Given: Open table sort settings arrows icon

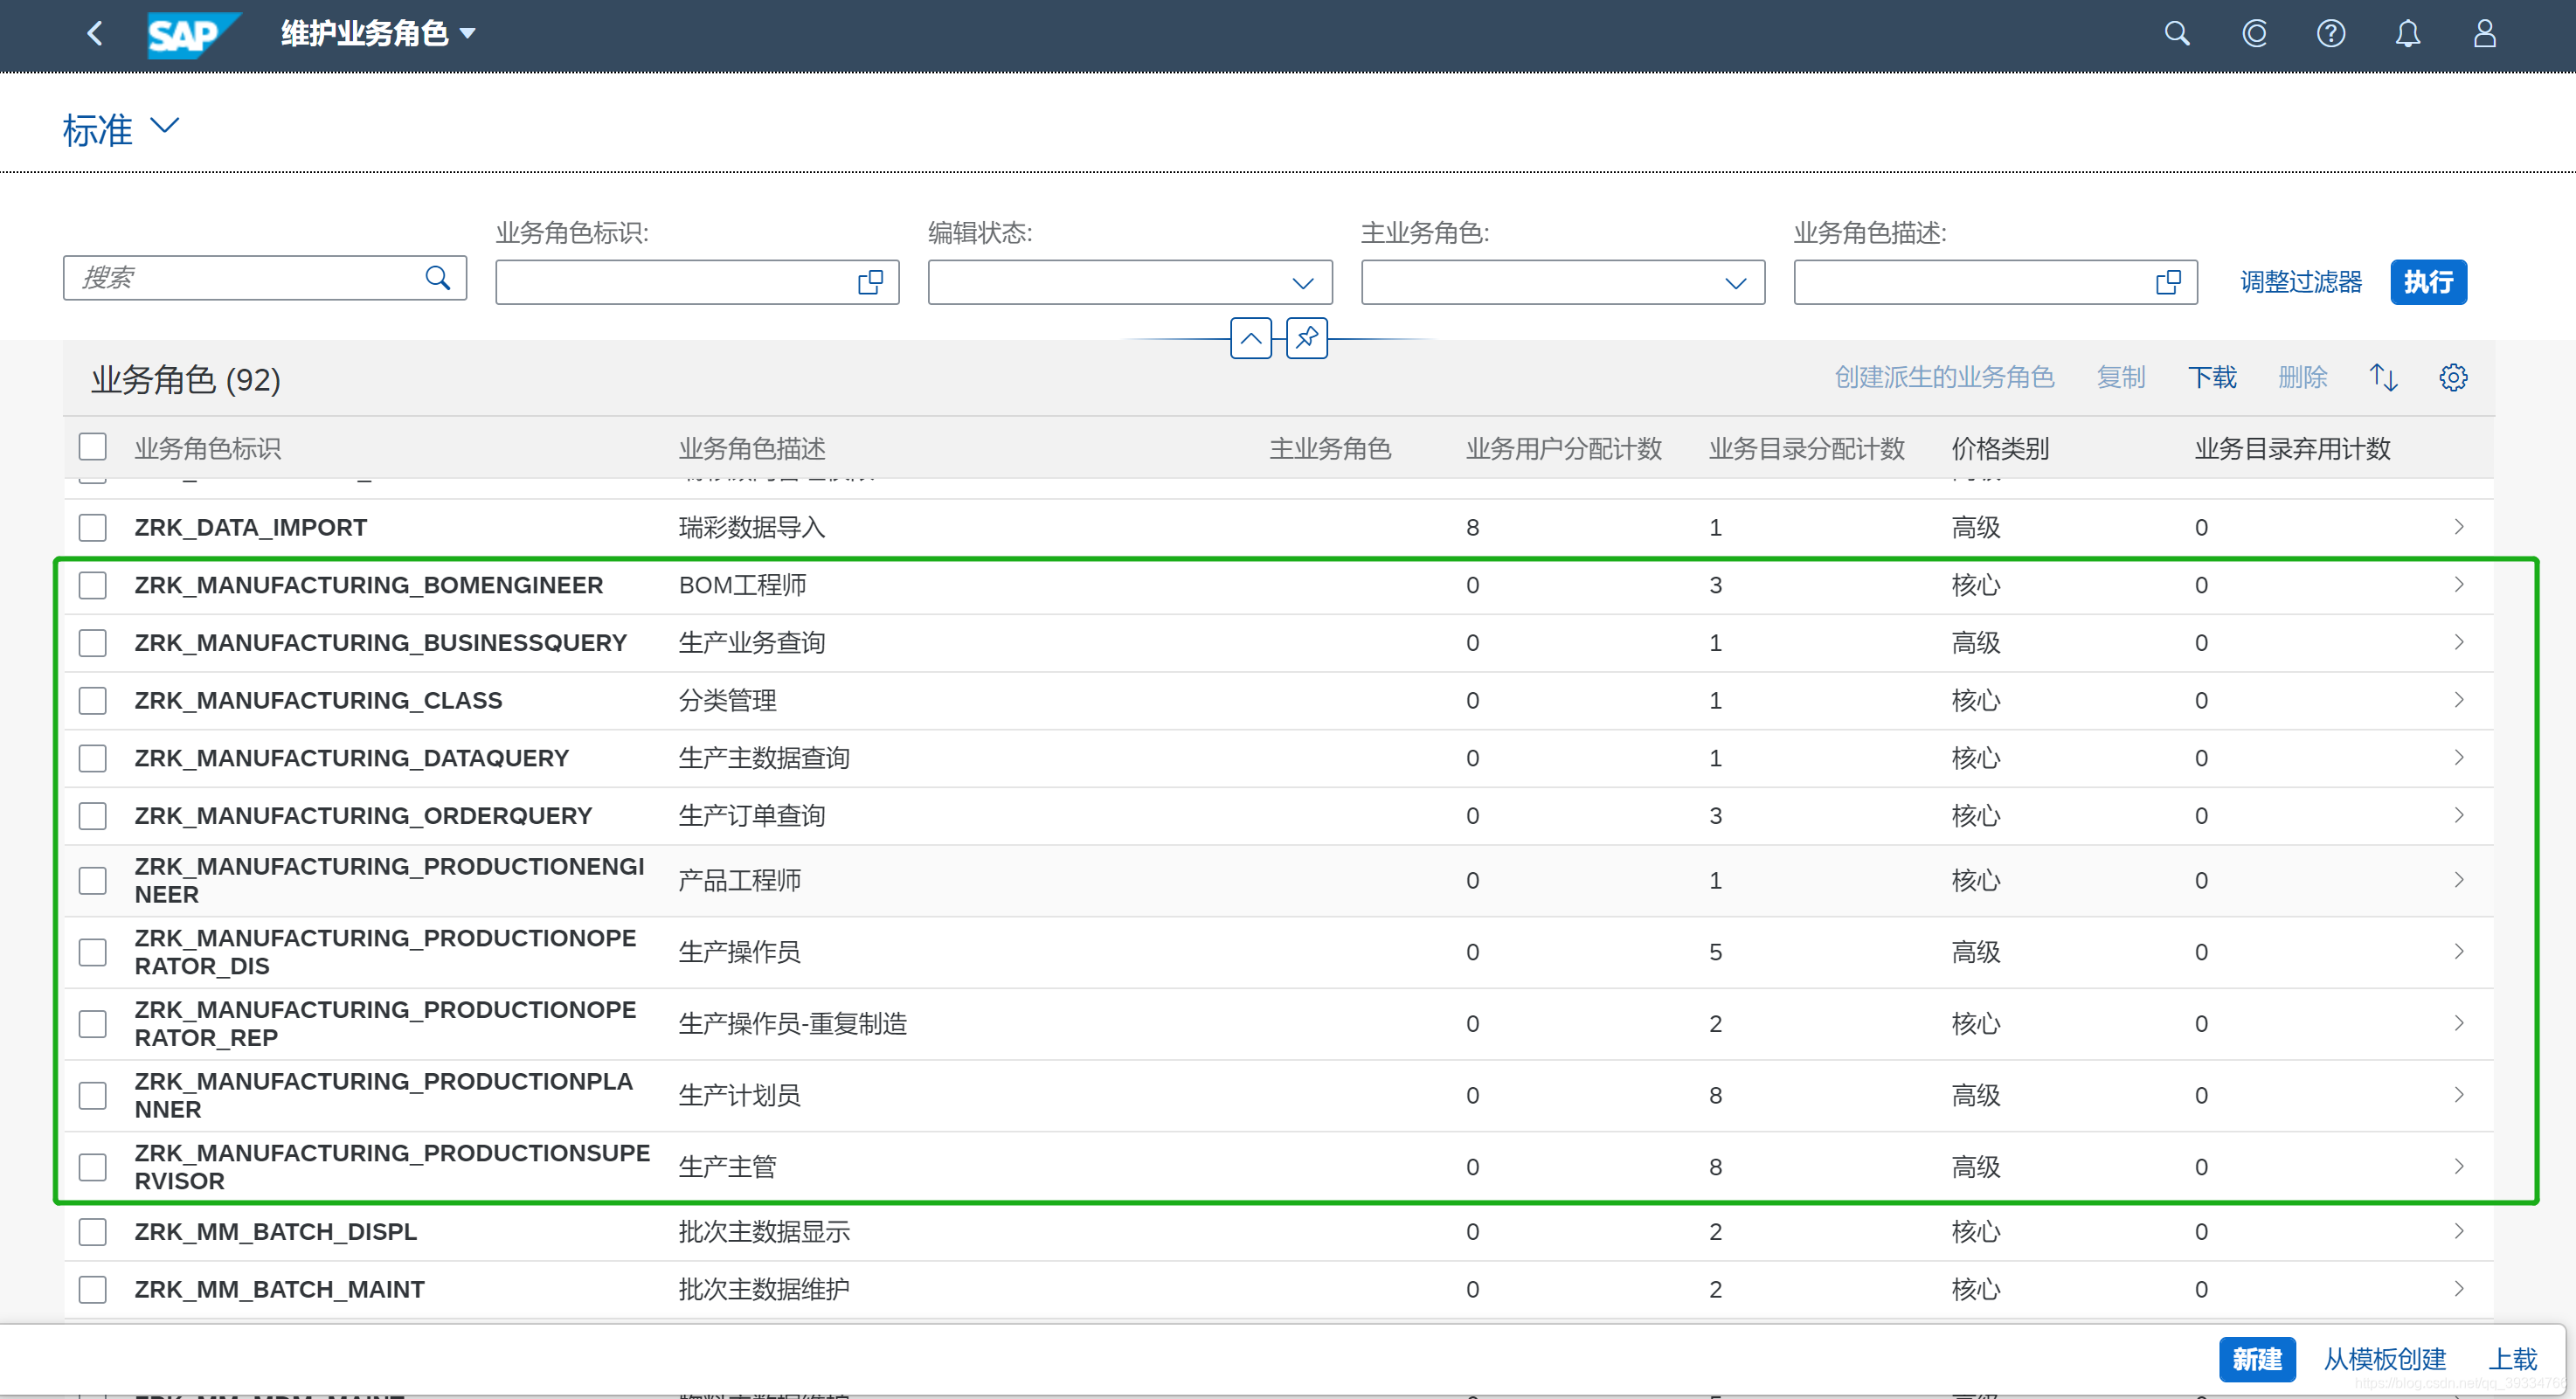Looking at the screenshot, I should coord(2383,377).
